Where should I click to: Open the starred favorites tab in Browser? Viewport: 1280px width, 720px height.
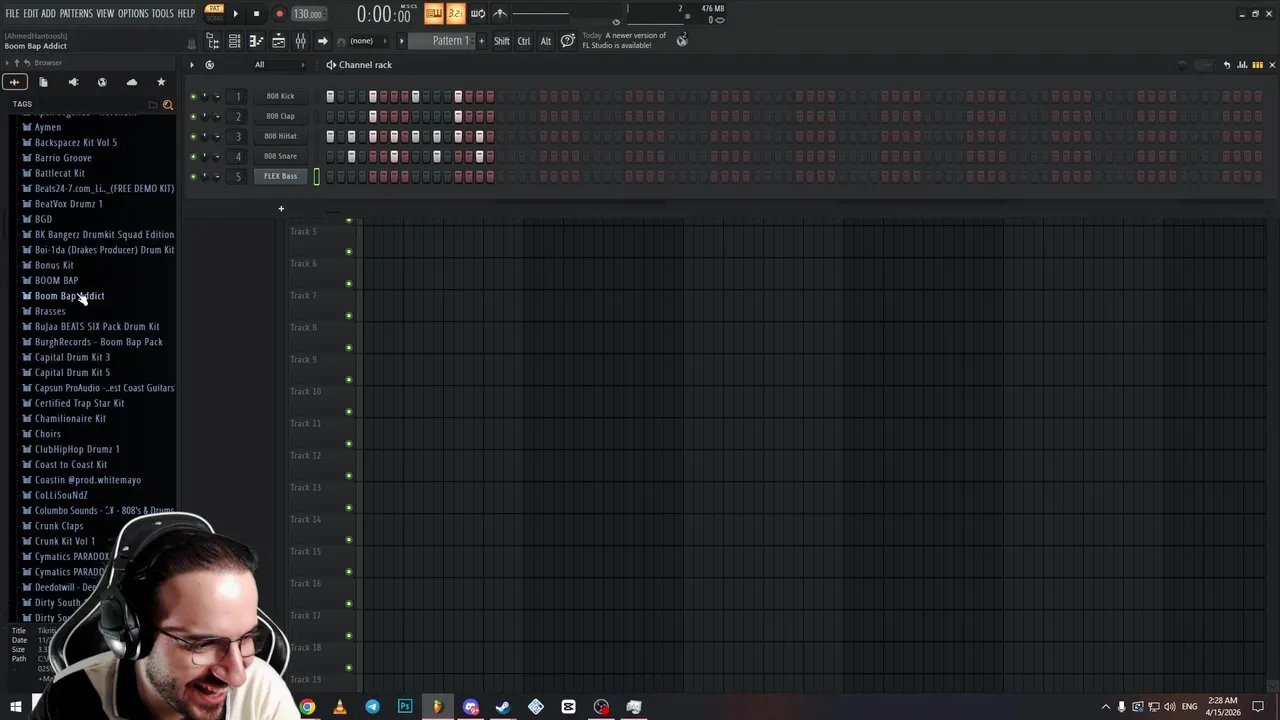point(161,82)
